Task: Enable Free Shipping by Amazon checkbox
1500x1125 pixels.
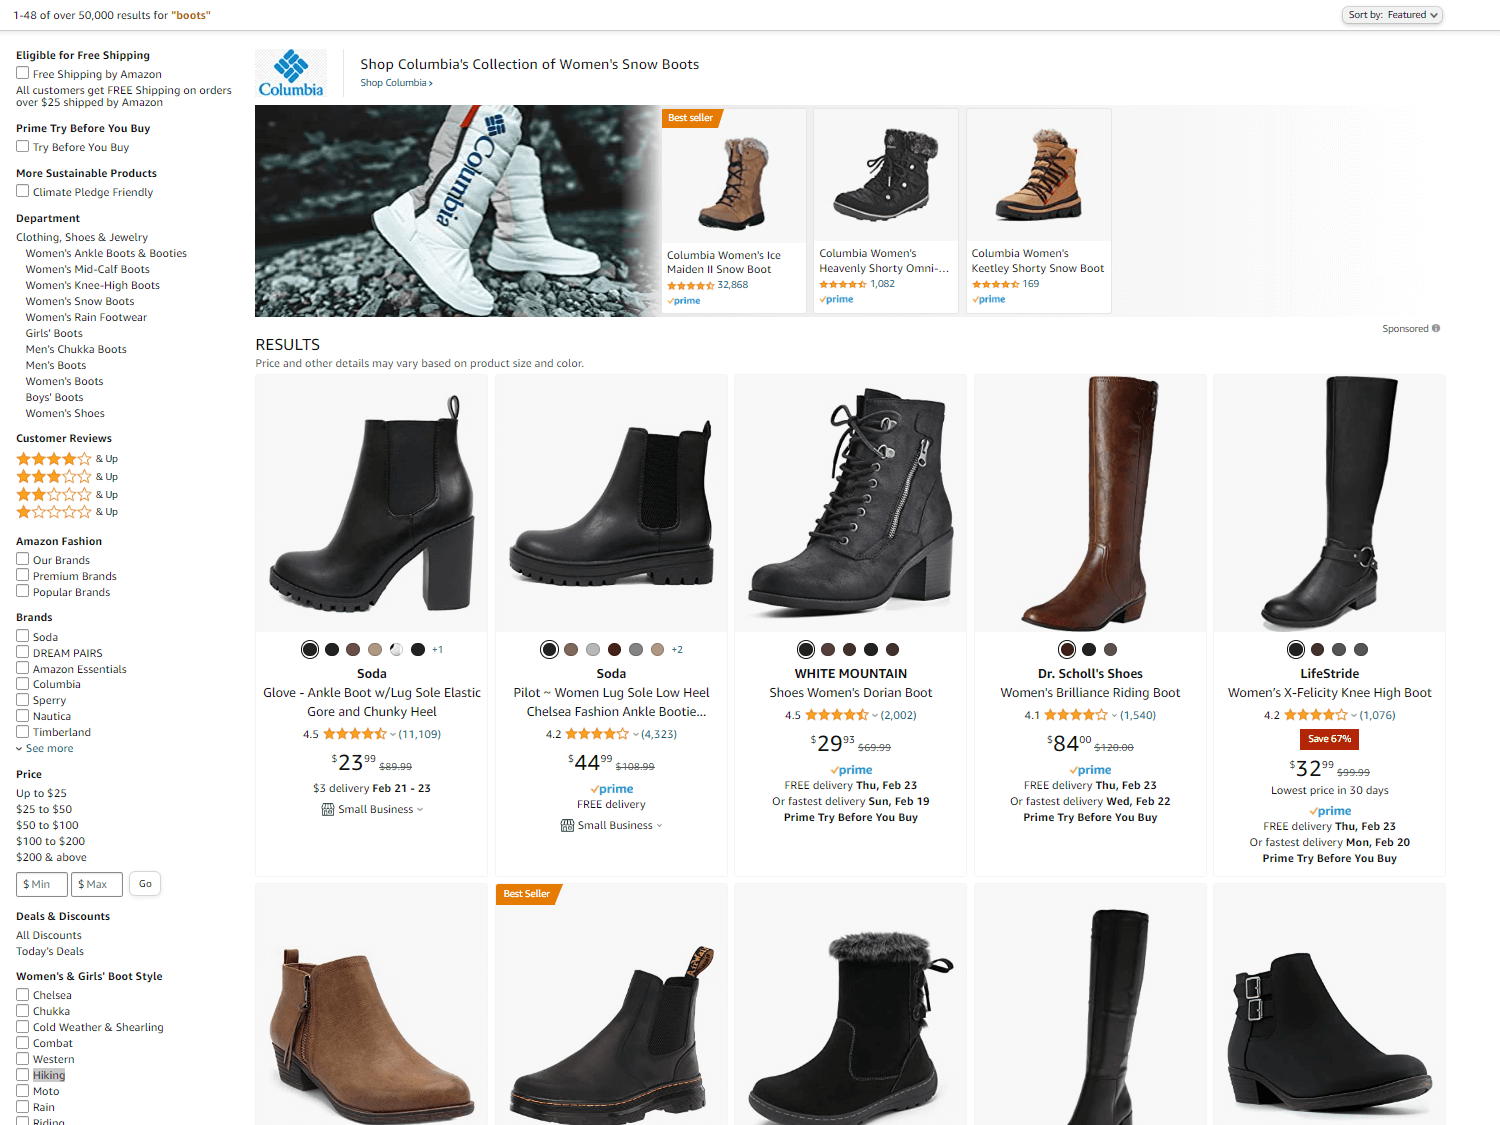Action: tap(22, 73)
